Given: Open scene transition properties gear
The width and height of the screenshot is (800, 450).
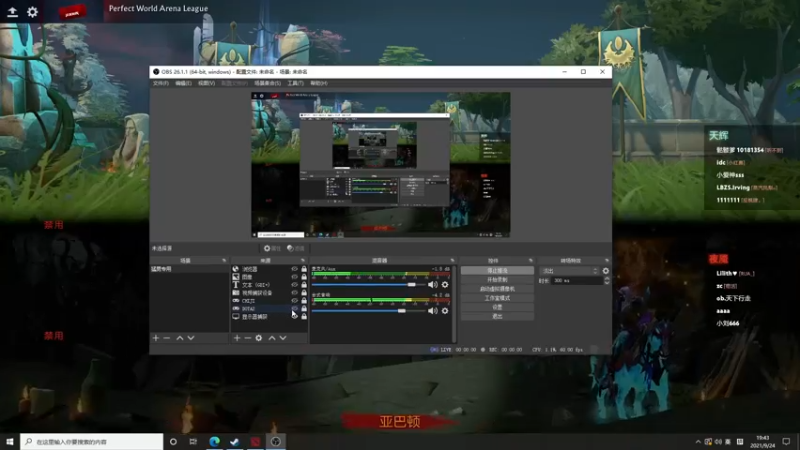Looking at the screenshot, I should (606, 271).
